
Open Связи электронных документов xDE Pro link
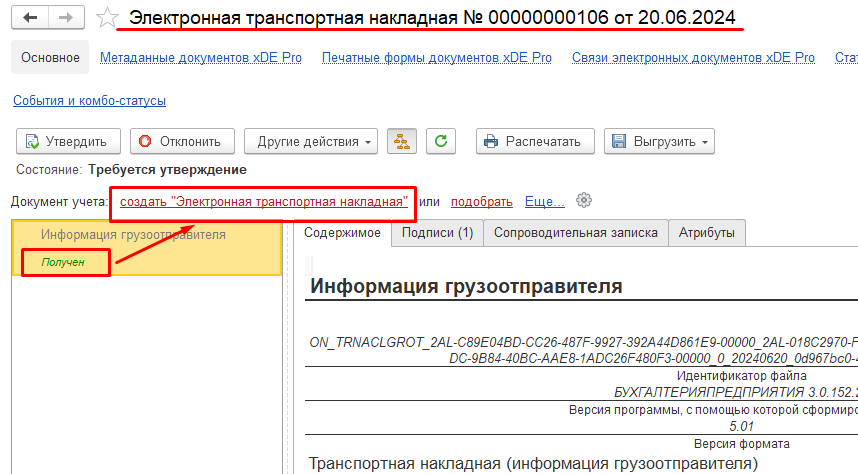click(693, 57)
